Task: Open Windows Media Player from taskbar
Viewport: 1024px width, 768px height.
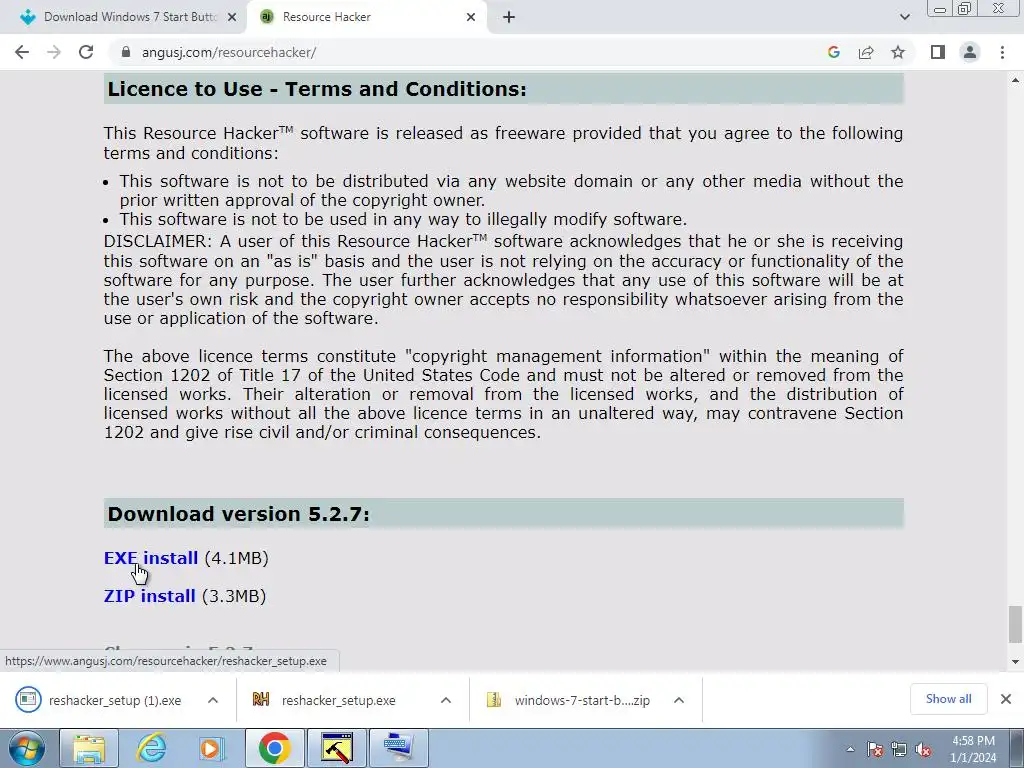Action: point(212,748)
